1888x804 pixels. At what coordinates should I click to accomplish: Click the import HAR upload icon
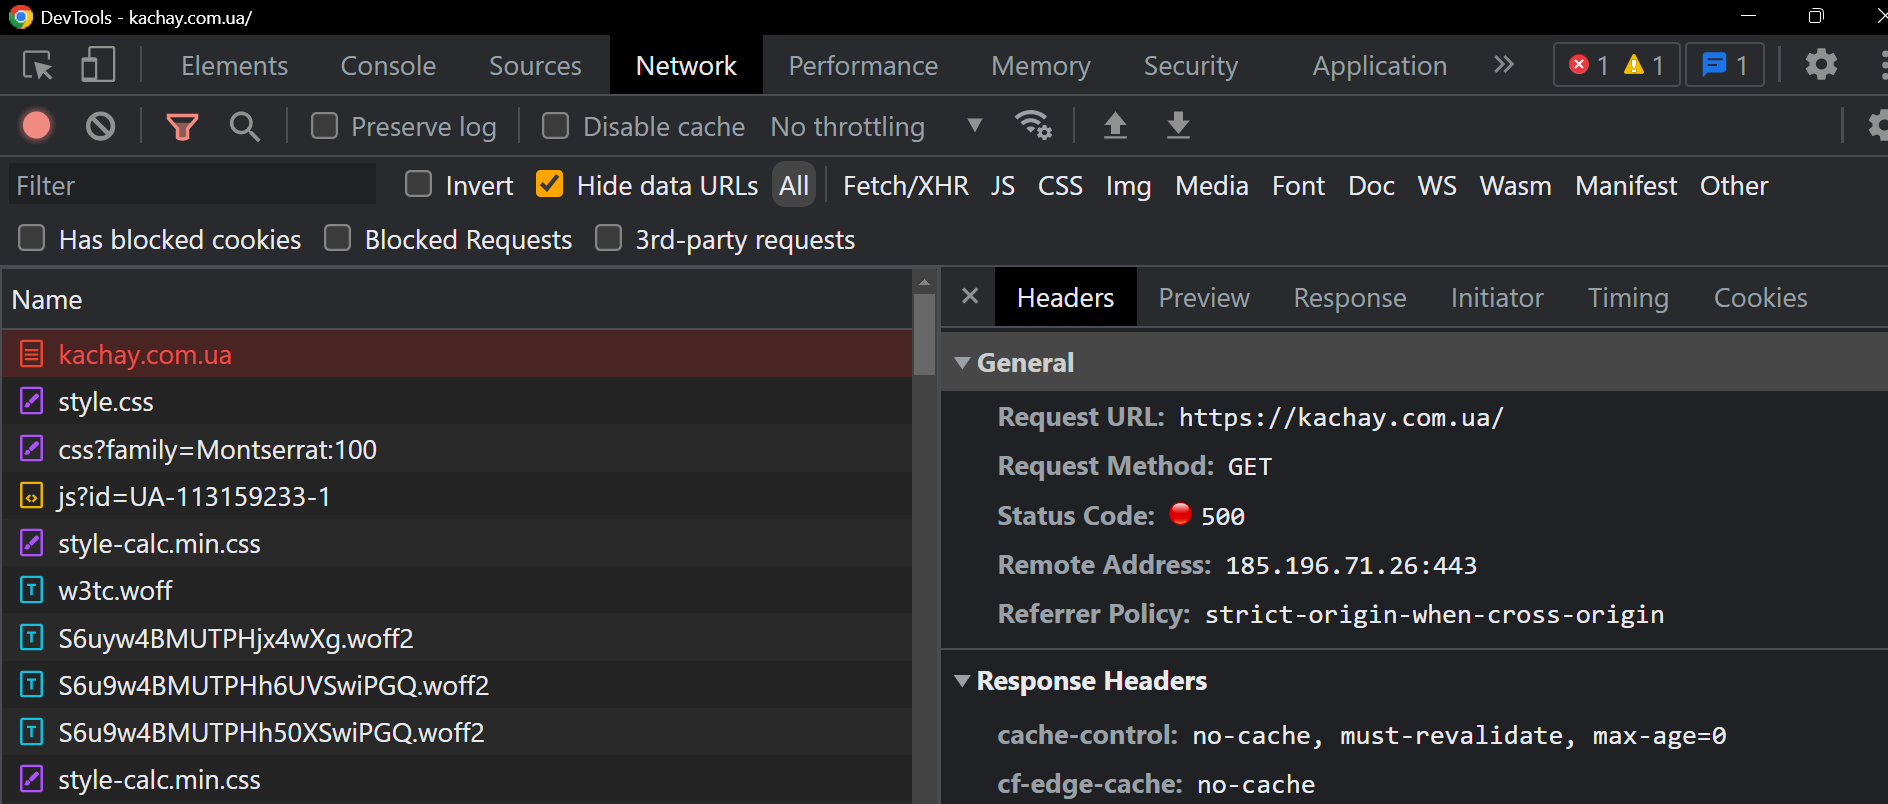click(1115, 126)
